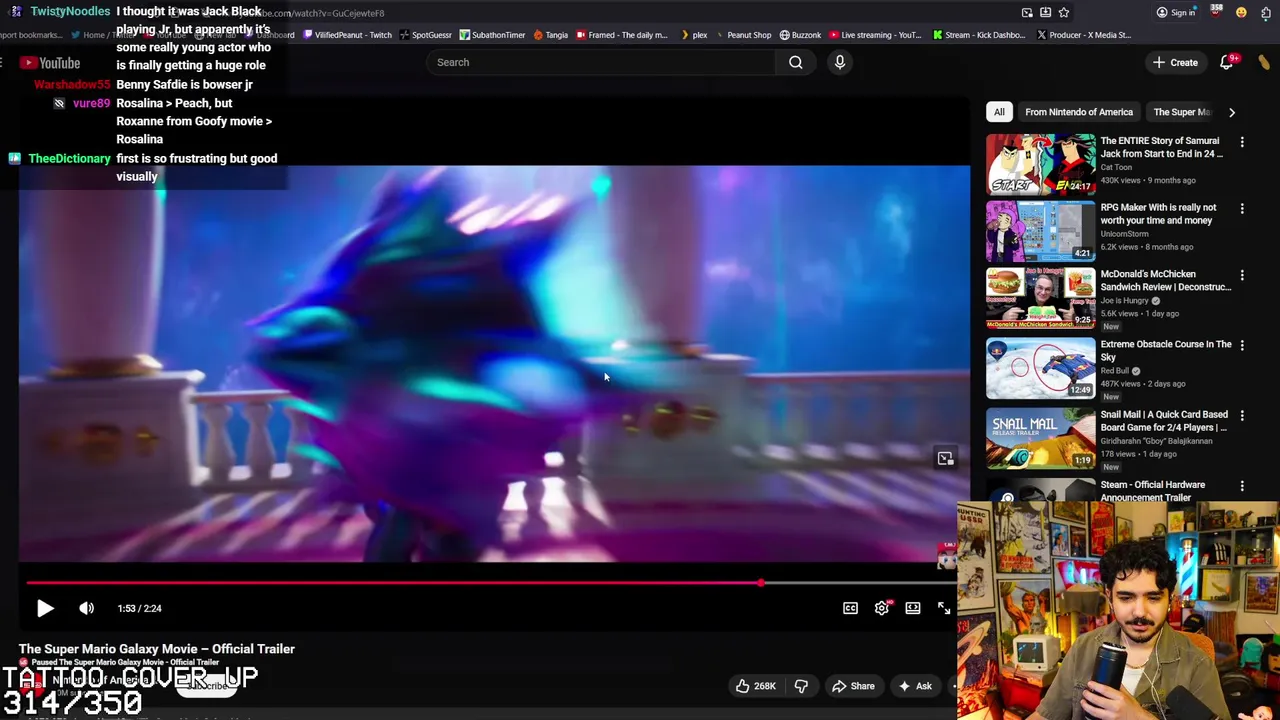Open the VilifiedPeanut - Twitch bookmark
This screenshot has height=720, width=1280.
point(347,35)
